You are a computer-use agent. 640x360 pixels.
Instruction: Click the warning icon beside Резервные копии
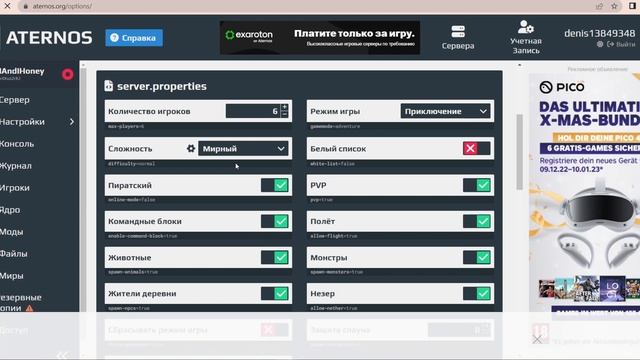(x=29, y=308)
